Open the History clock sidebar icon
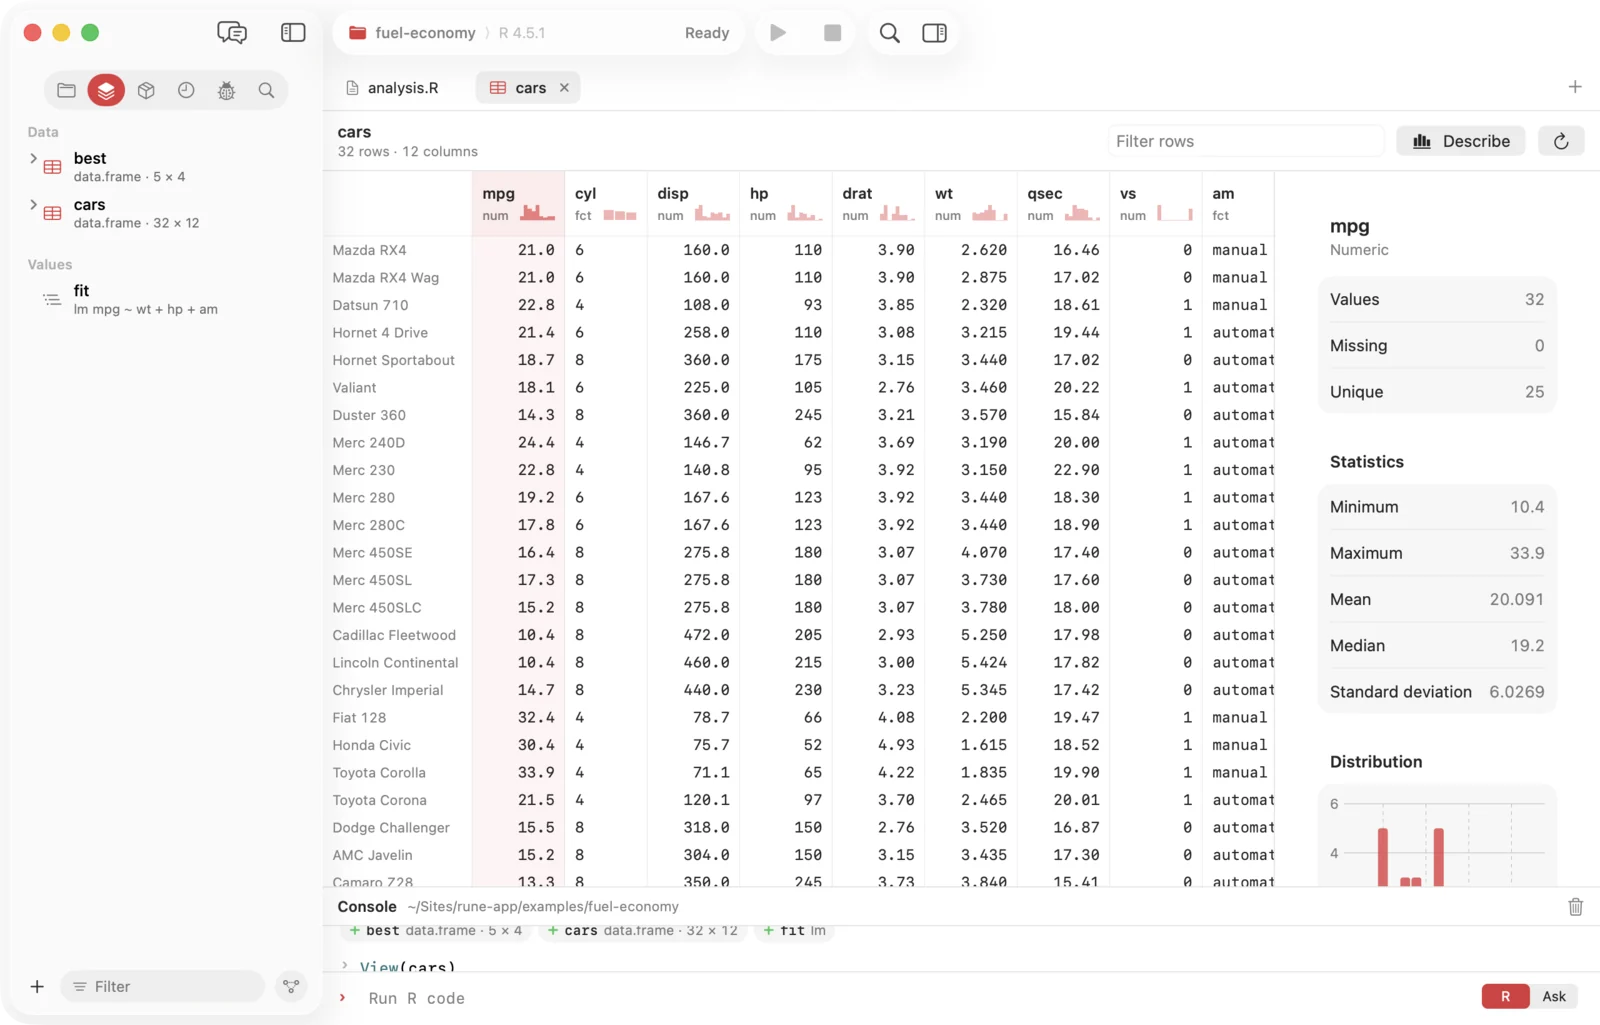This screenshot has height=1025, width=1600. [x=186, y=90]
